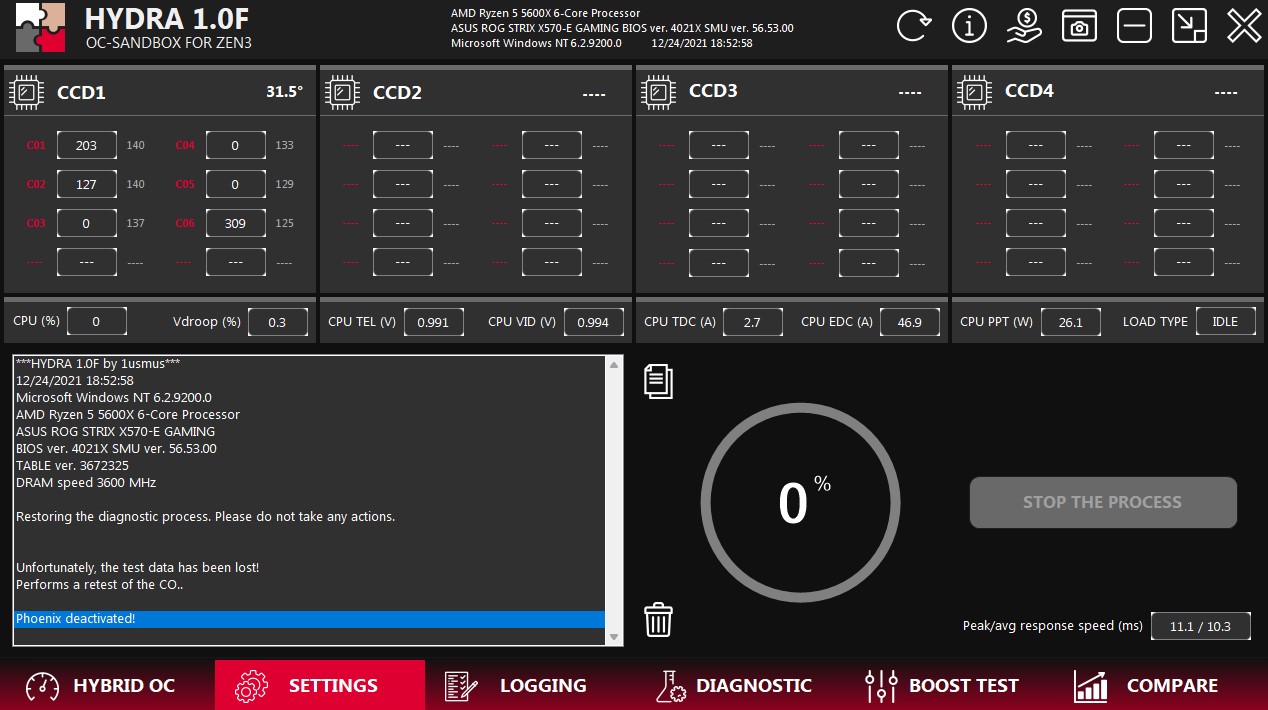This screenshot has width=1268, height=710.
Task: Click the CPU PPT (W) value field
Action: [x=1071, y=322]
